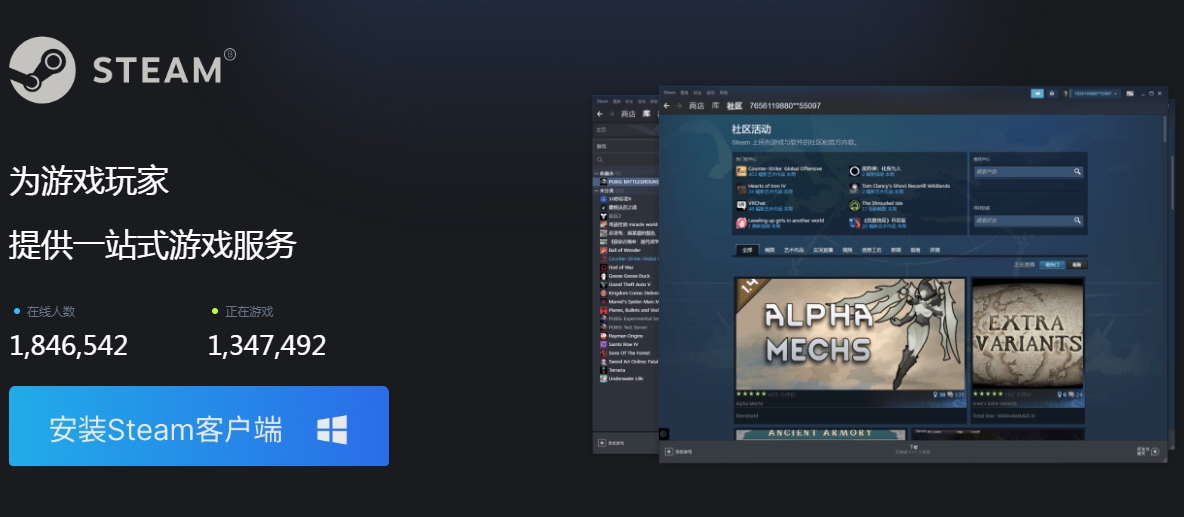The image size is (1184, 517).
Task: Click the Steam logo at top left
Action: (x=42, y=69)
